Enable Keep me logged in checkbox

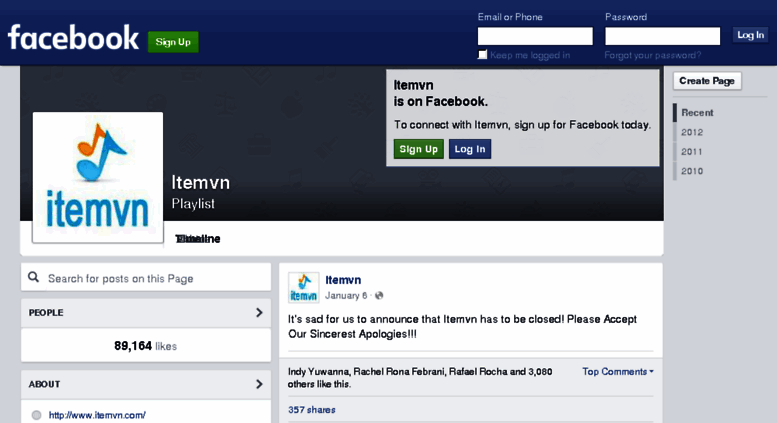click(x=482, y=54)
